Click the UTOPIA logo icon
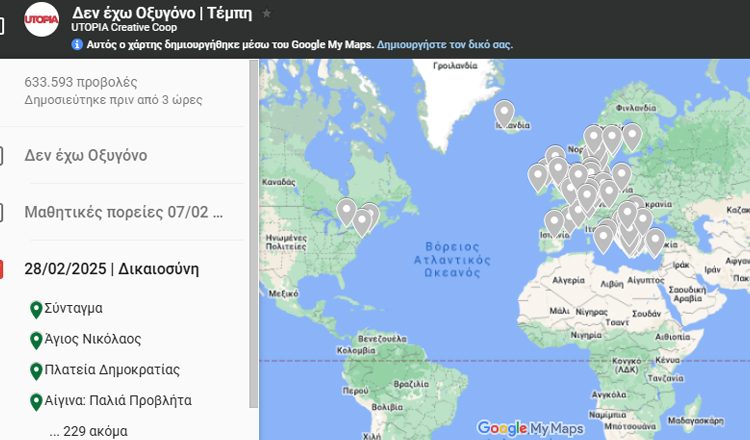Image resolution: width=750 pixels, height=440 pixels. [43, 20]
